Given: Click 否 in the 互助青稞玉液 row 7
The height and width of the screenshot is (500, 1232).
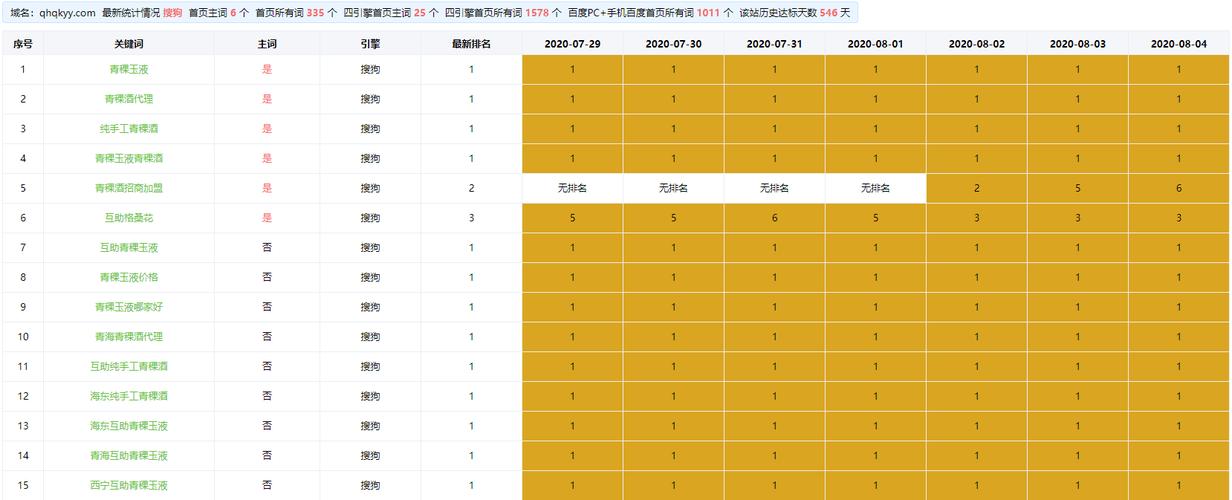Looking at the screenshot, I should [267, 248].
